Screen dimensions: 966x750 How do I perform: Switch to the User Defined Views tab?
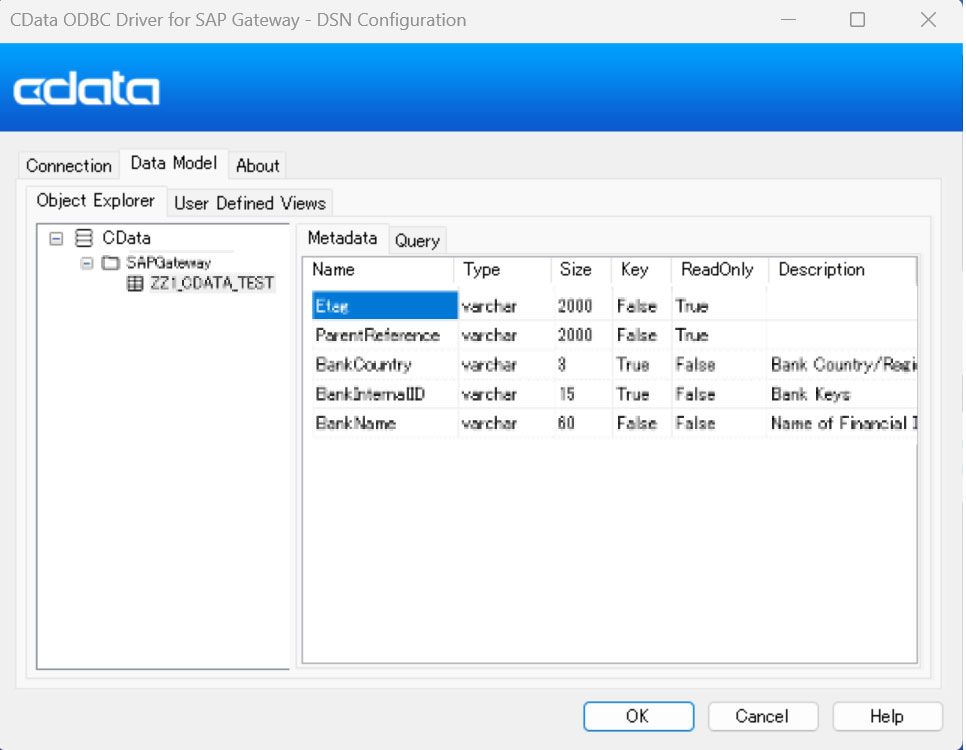[249, 203]
